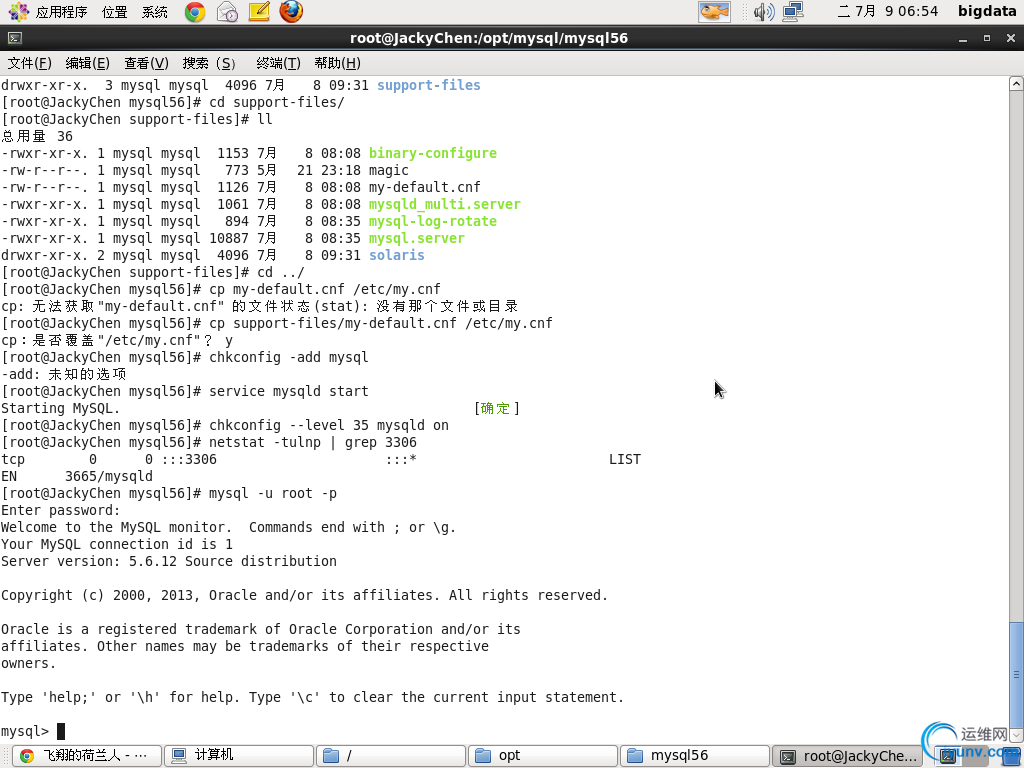Click the mysql-log-rotate file name
Viewport: 1024px width, 768px height.
[432, 221]
